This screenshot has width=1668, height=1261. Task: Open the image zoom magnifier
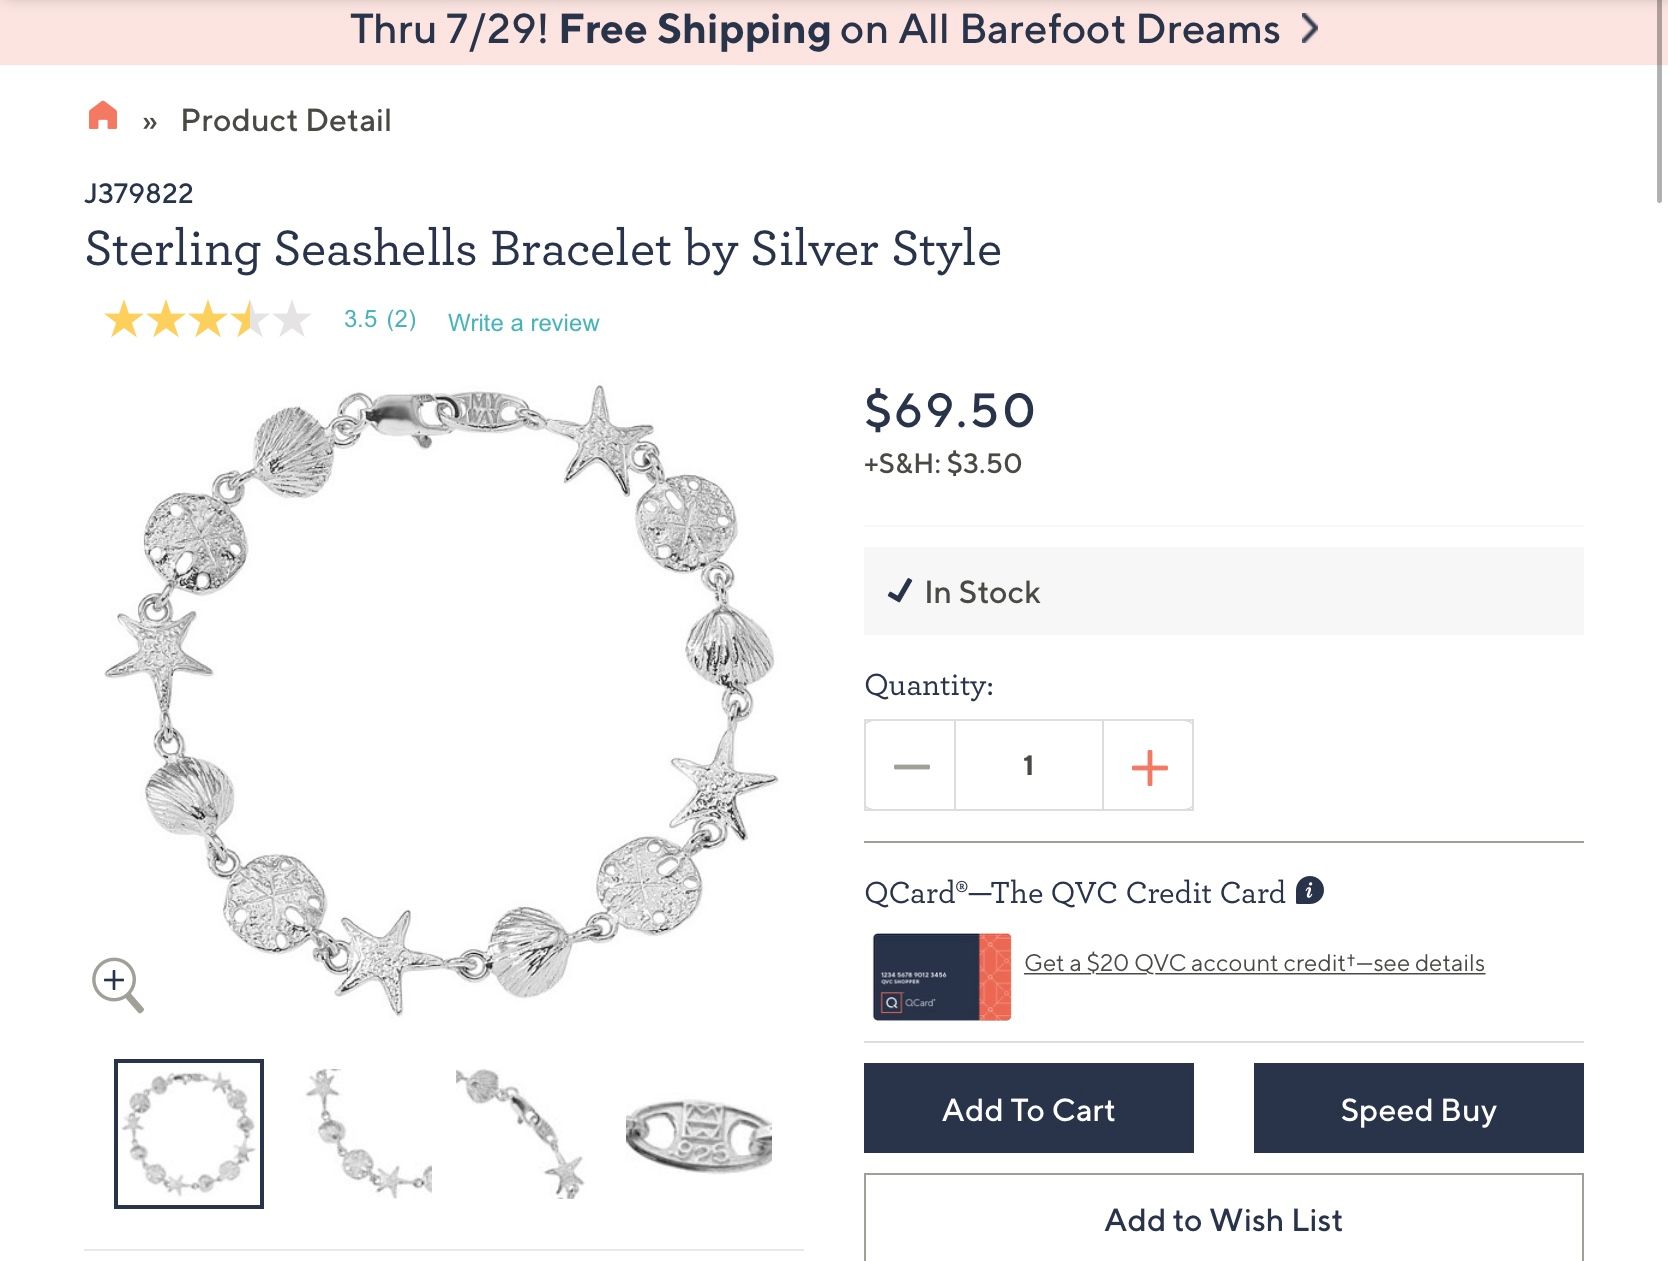pos(117,984)
